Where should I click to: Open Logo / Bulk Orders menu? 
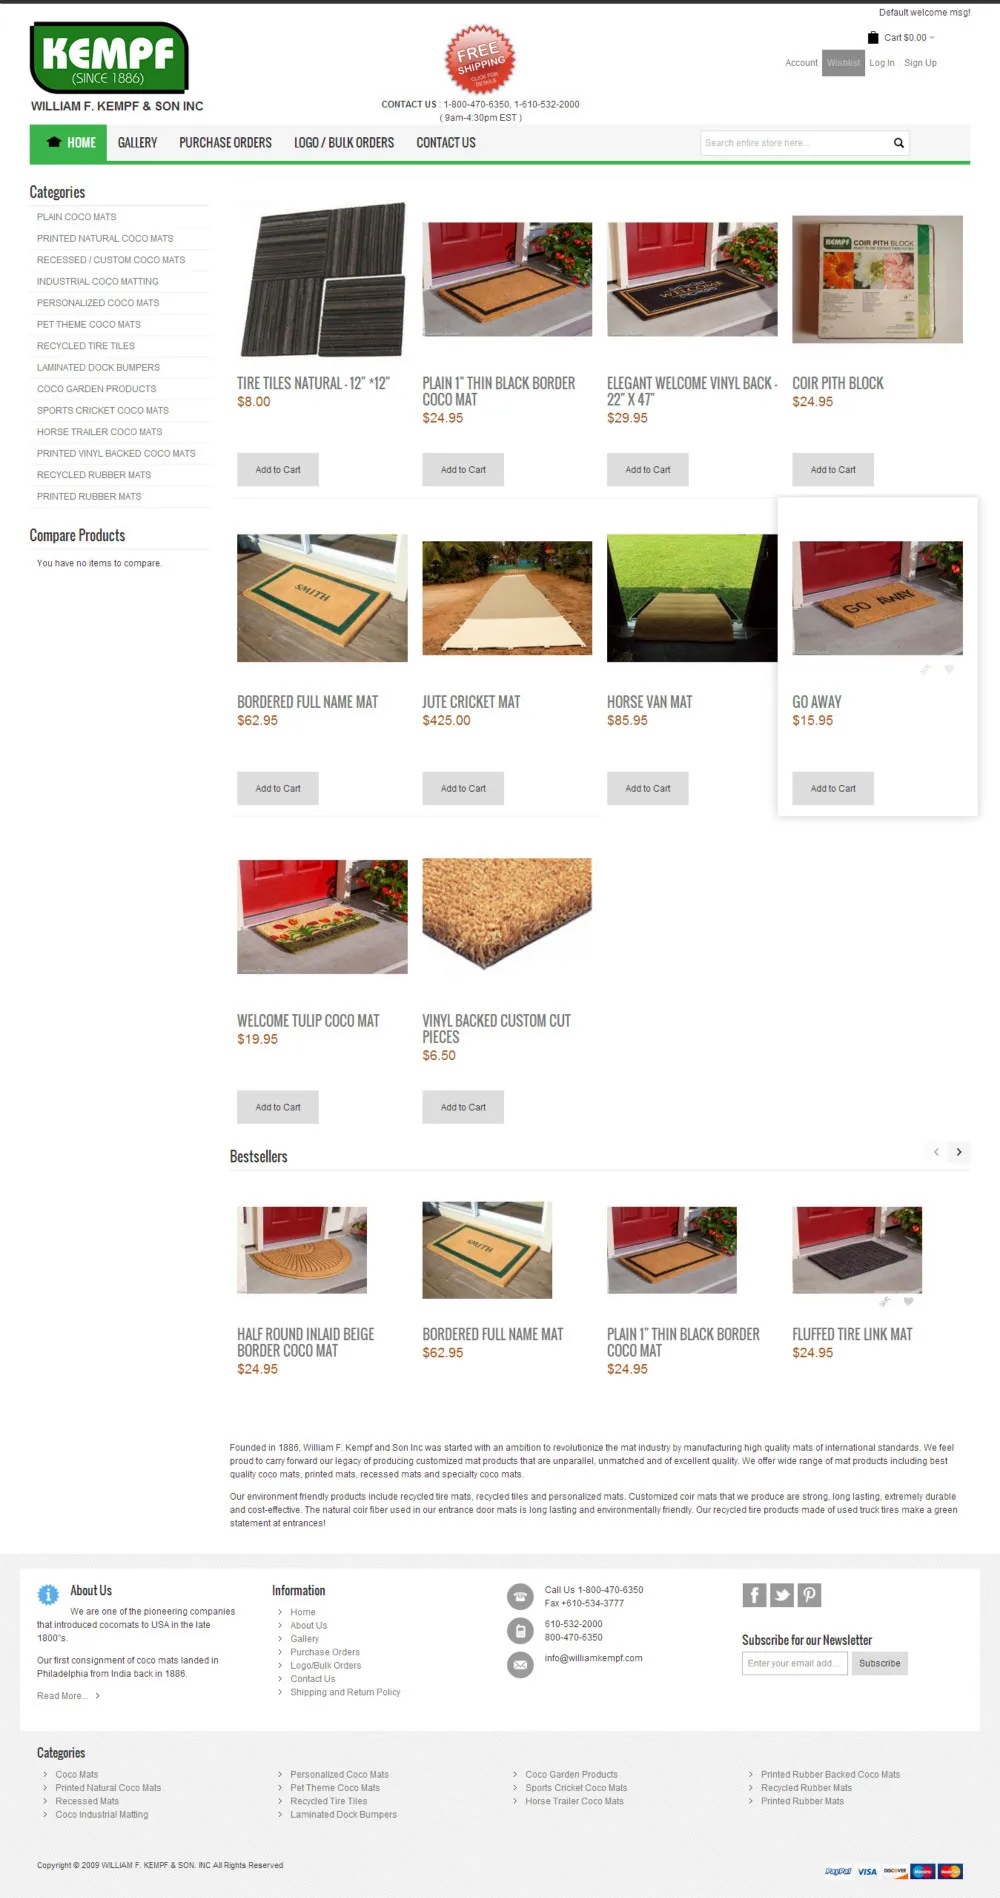click(344, 143)
